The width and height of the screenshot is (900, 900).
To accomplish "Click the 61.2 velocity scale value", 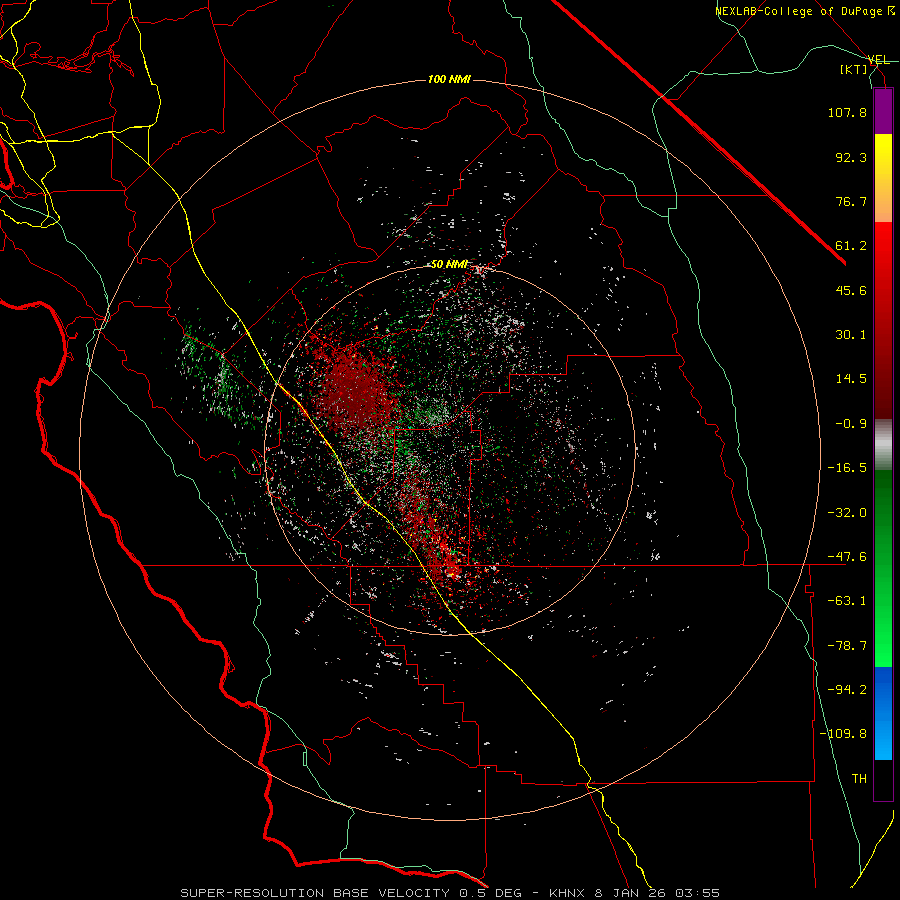I will [x=851, y=246].
